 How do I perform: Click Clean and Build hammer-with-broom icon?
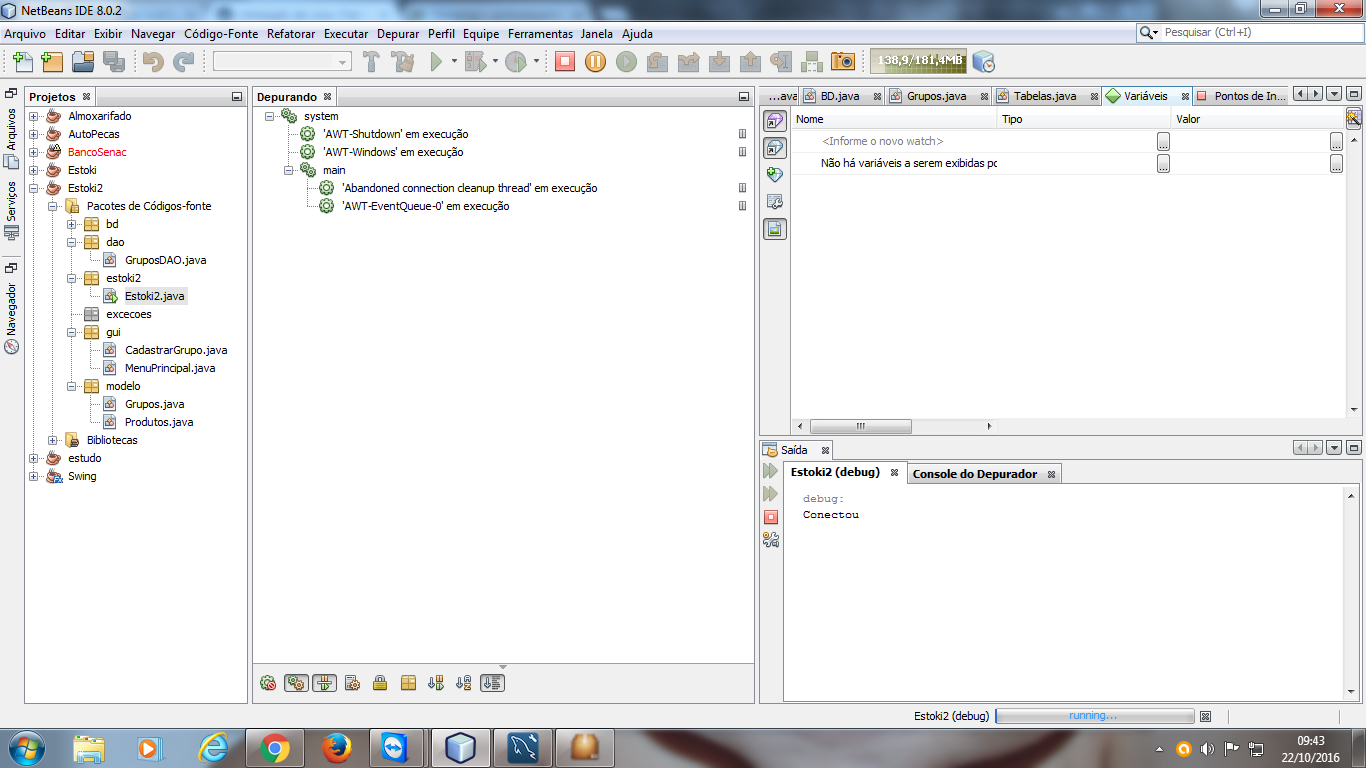[403, 62]
